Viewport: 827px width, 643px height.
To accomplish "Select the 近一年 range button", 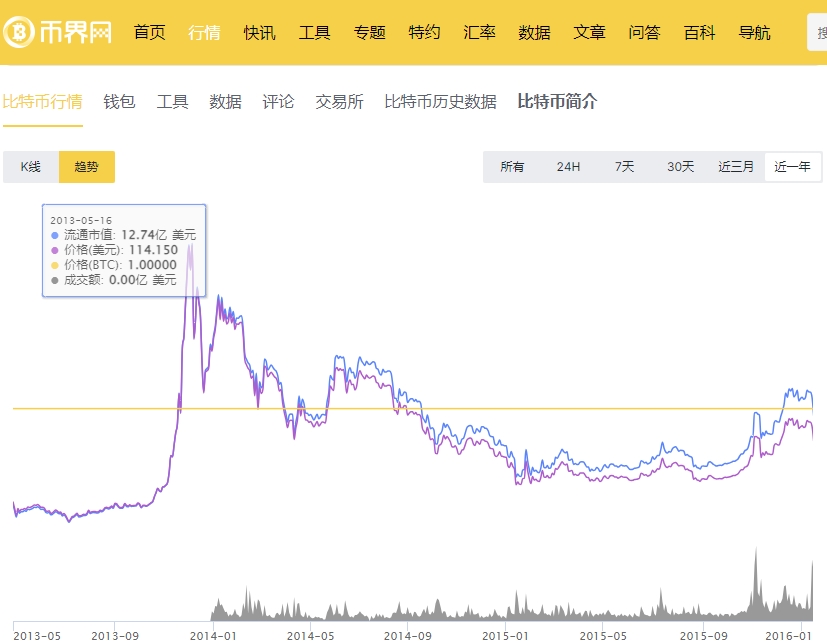I will 792,167.
